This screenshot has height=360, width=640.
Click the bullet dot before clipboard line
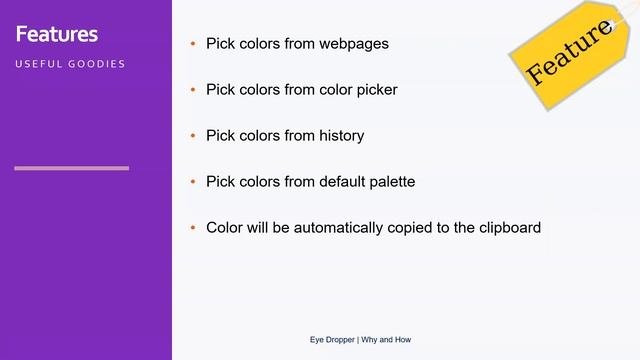click(193, 227)
